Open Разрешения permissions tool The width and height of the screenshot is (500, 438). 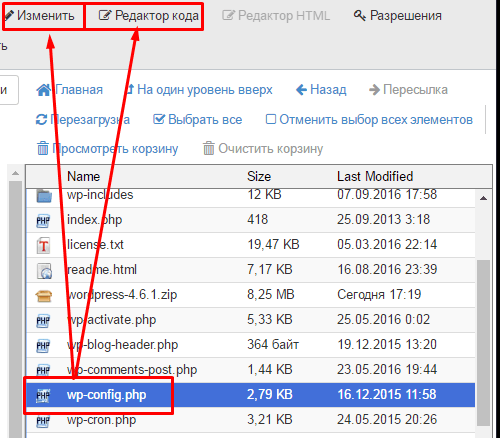[398, 16]
